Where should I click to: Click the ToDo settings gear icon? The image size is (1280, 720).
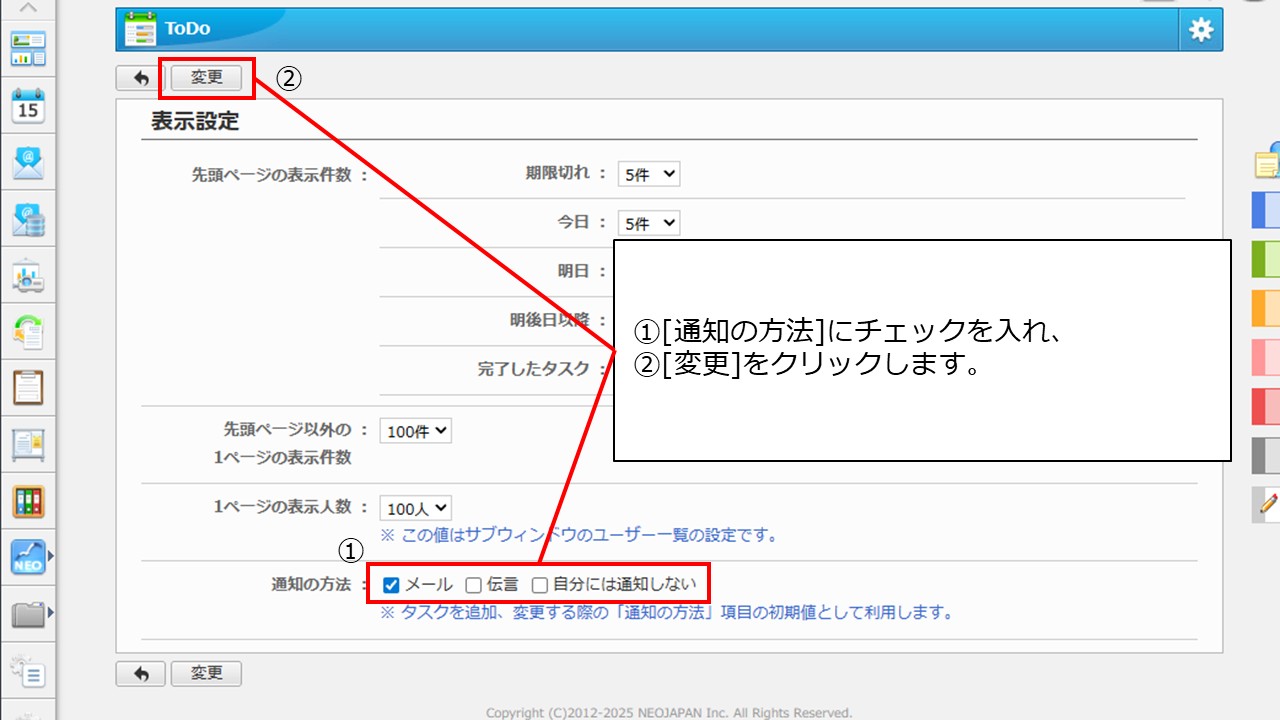[1200, 30]
